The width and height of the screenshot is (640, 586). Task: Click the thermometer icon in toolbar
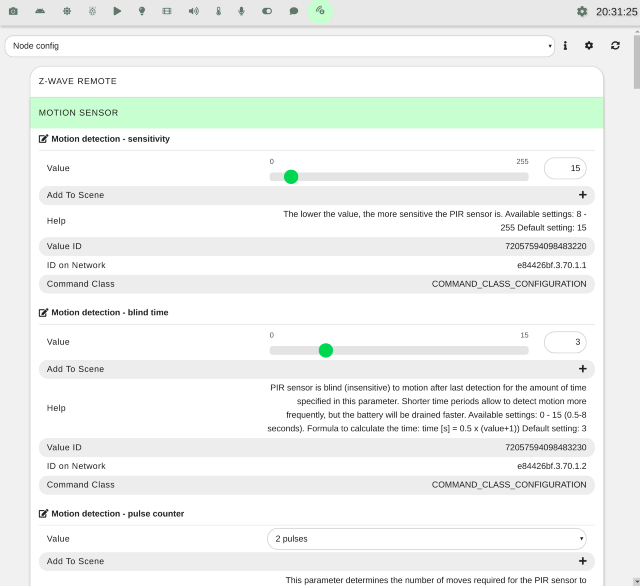click(218, 11)
